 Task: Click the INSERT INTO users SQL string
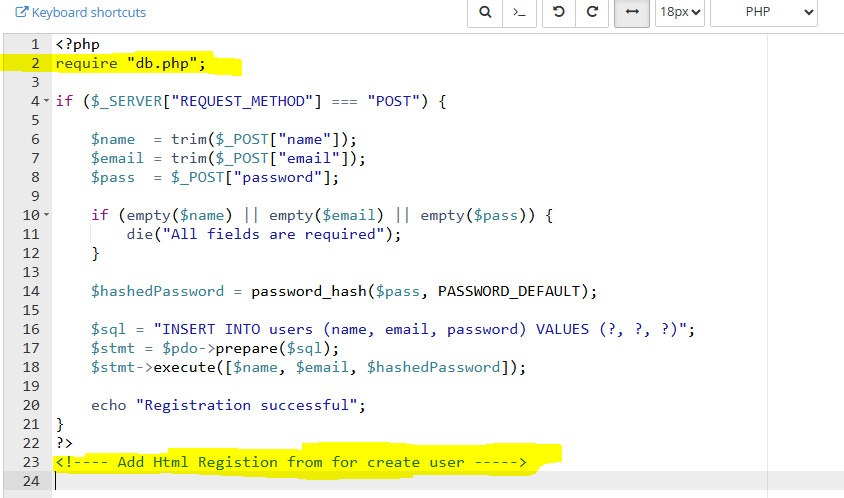[420, 329]
